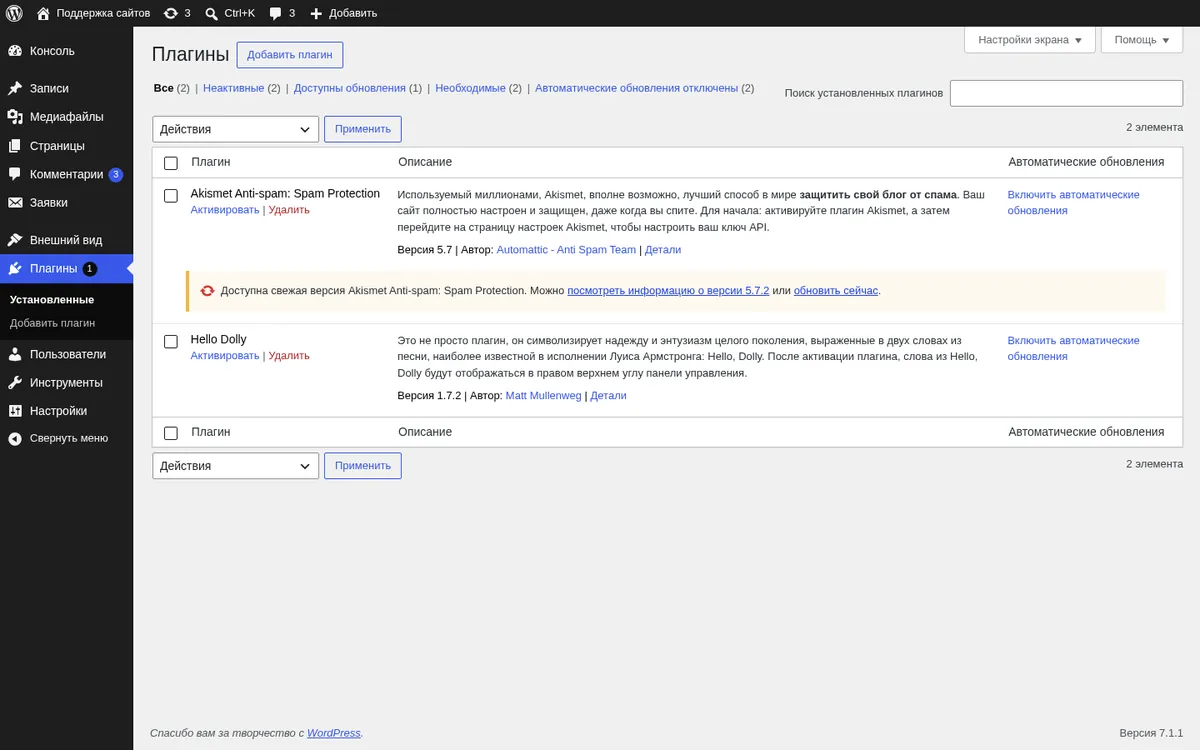Open Детали link for Akismet
1200x750 pixels.
point(663,250)
